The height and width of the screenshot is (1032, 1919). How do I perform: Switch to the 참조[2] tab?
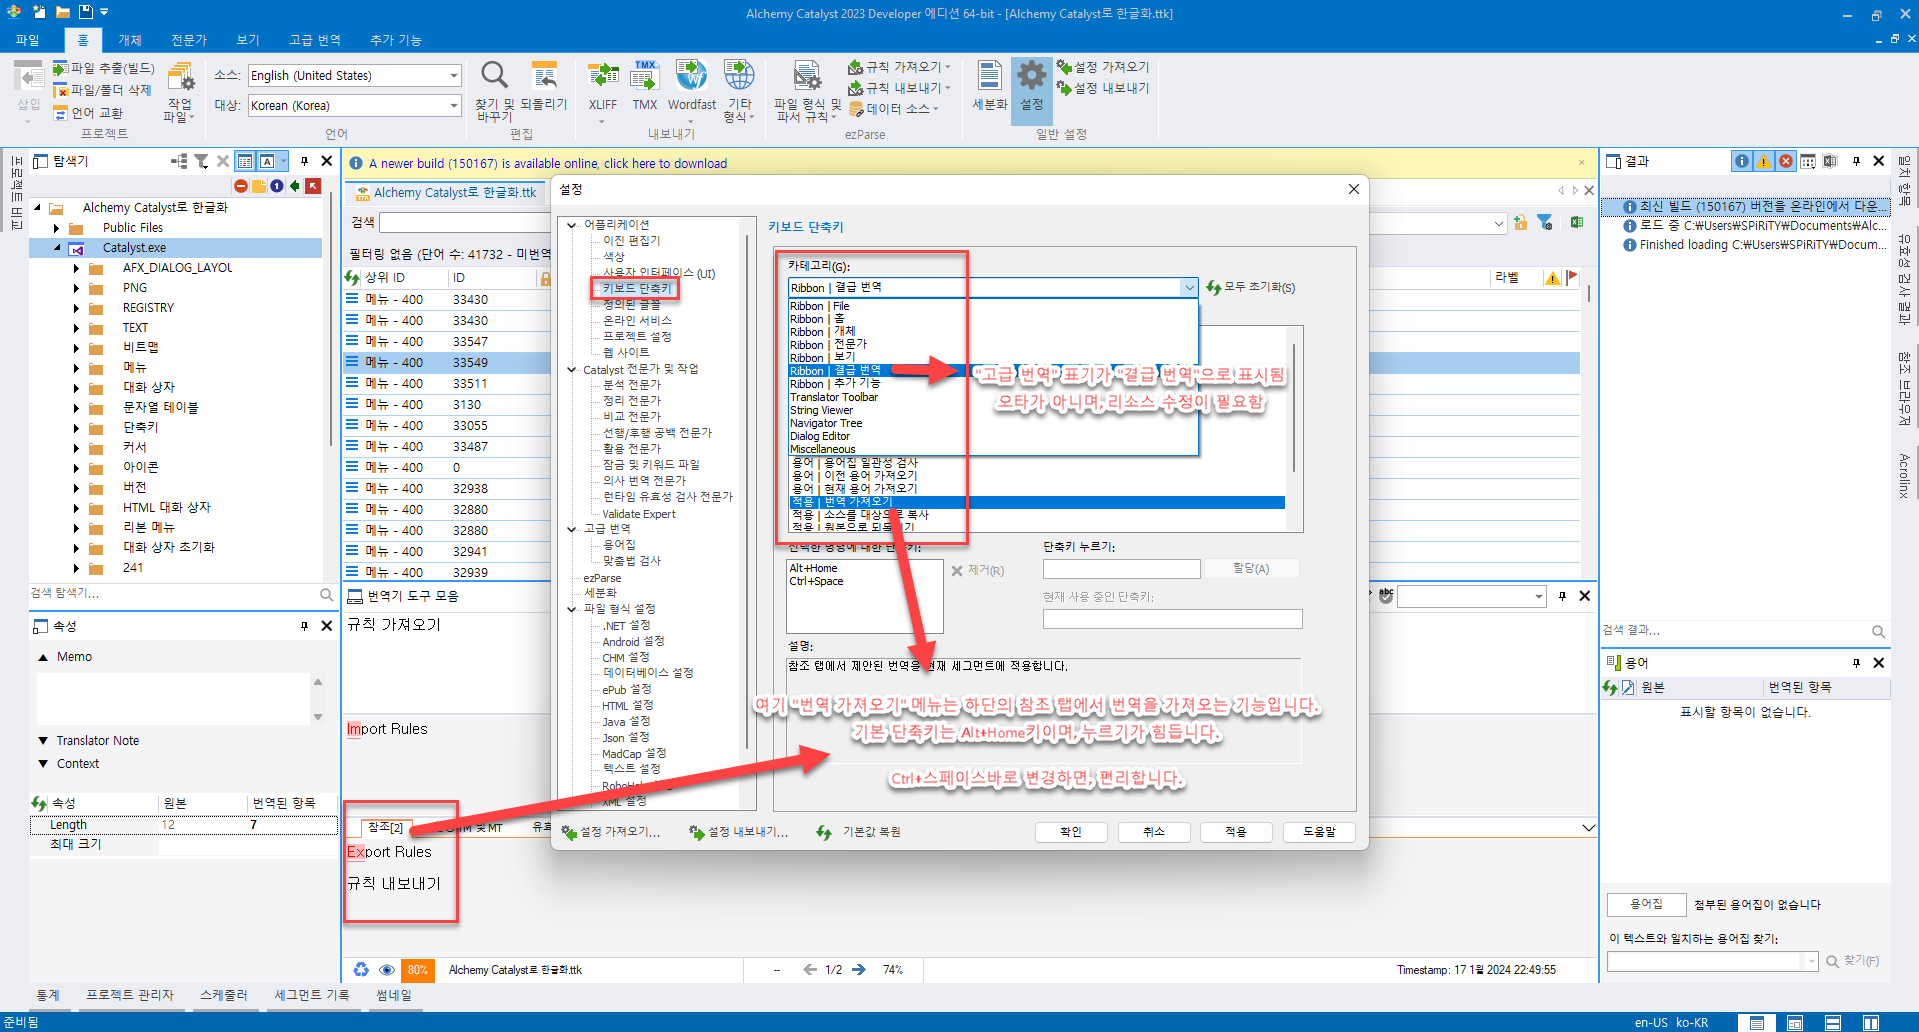pos(385,828)
